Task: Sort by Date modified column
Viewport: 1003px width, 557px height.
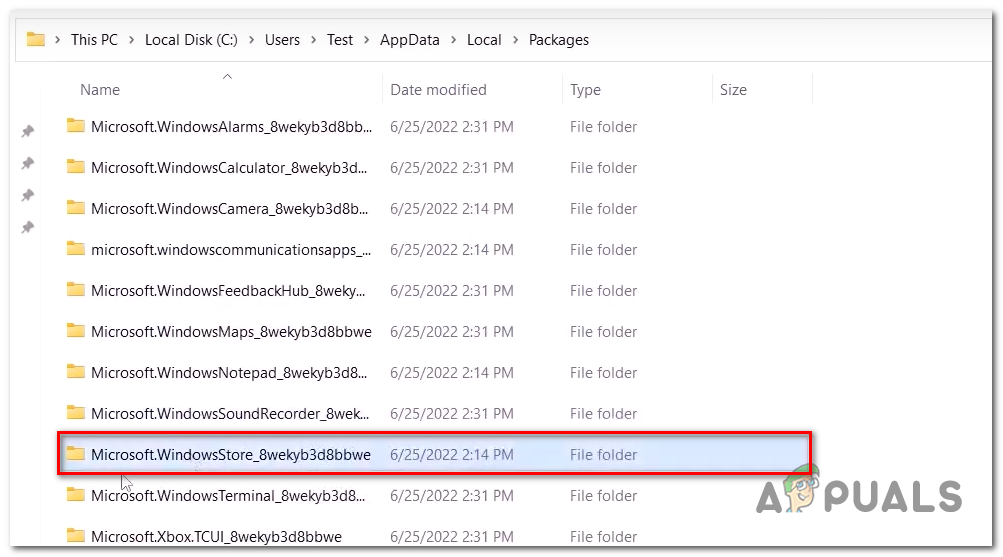Action: click(x=438, y=90)
